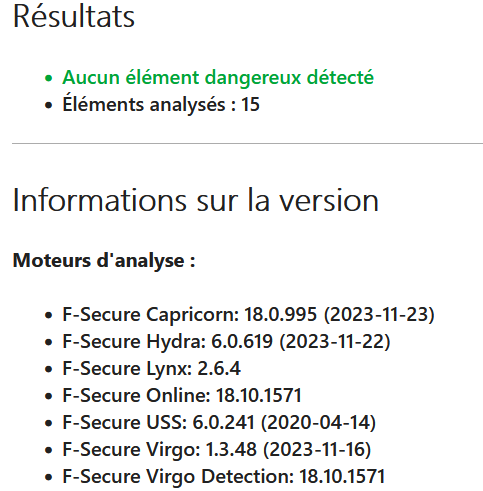This screenshot has height=491, width=483.
Task: Click the "Éléments analysés : 15" line
Action: click(x=161, y=104)
